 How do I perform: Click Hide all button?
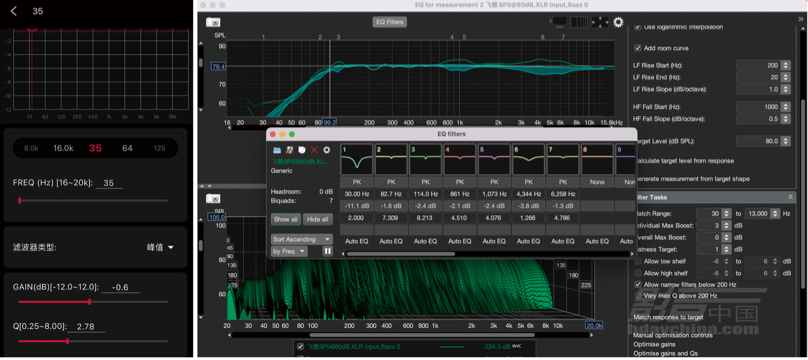tap(317, 219)
